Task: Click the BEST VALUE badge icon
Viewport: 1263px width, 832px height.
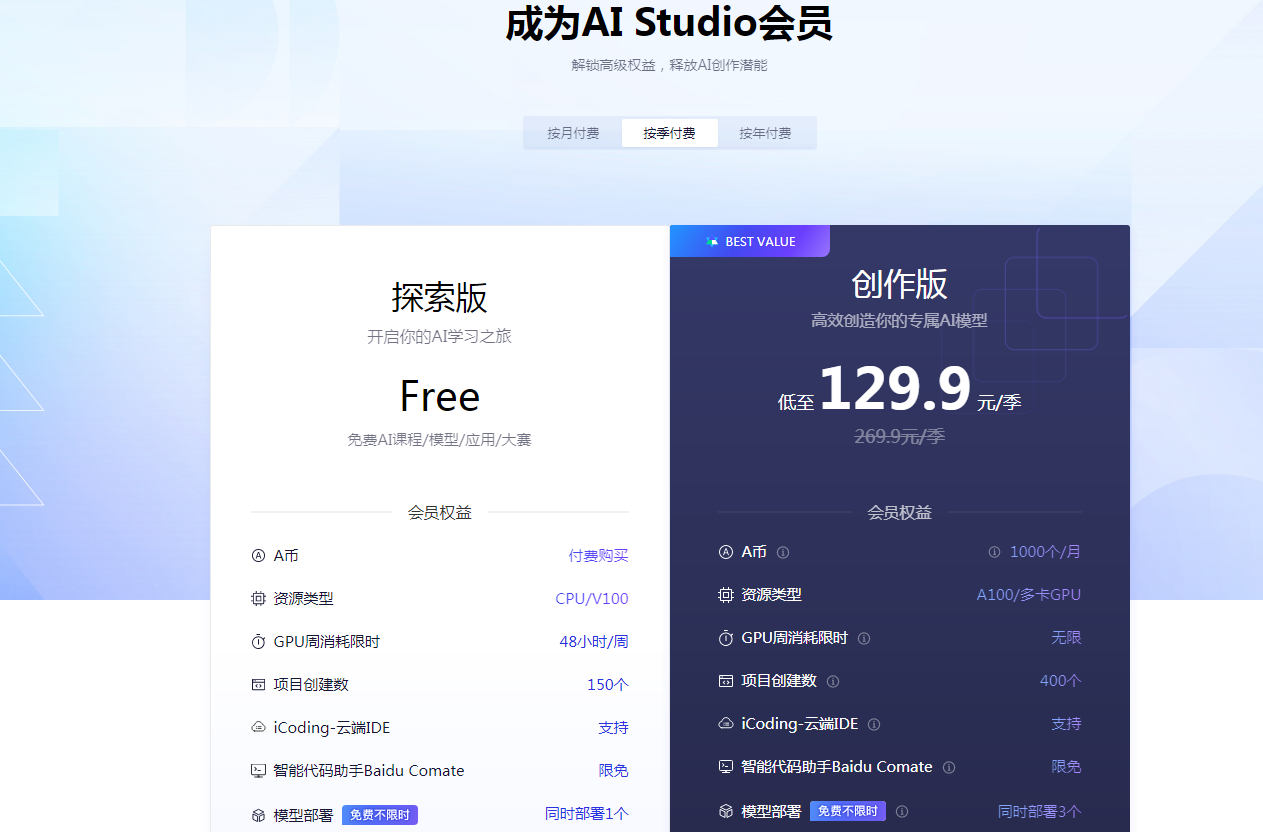Action: point(712,242)
